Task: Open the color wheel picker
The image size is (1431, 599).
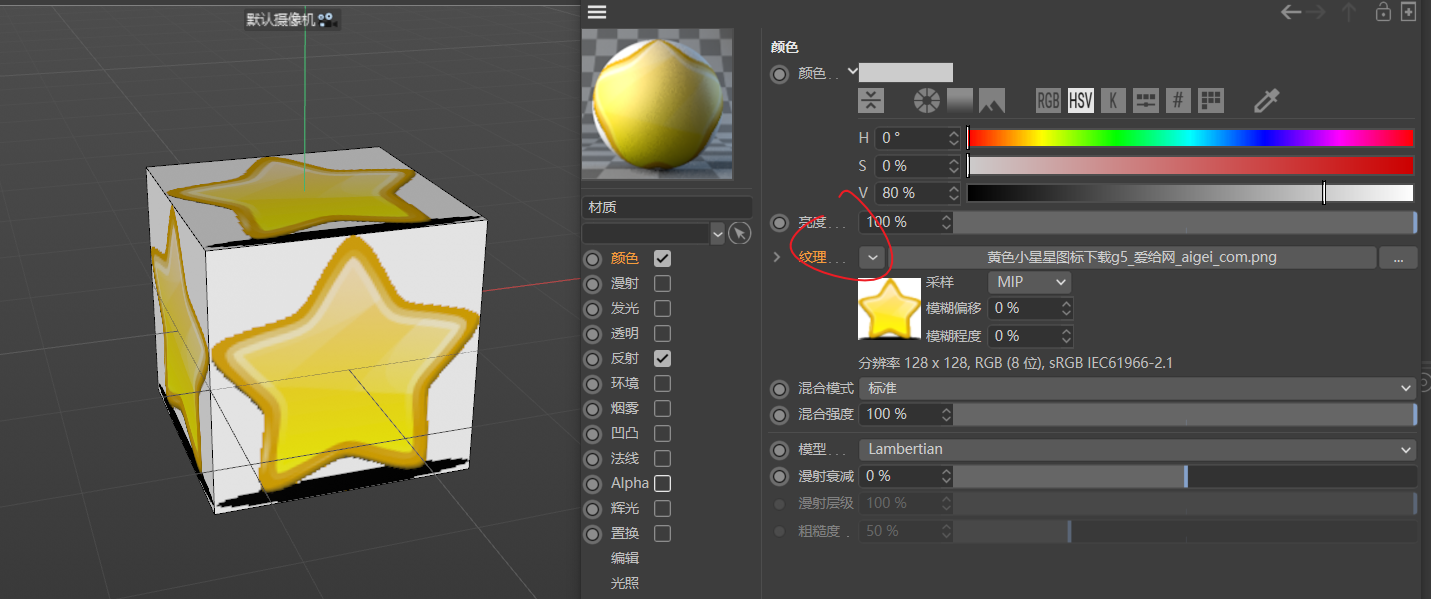Action: (x=927, y=100)
